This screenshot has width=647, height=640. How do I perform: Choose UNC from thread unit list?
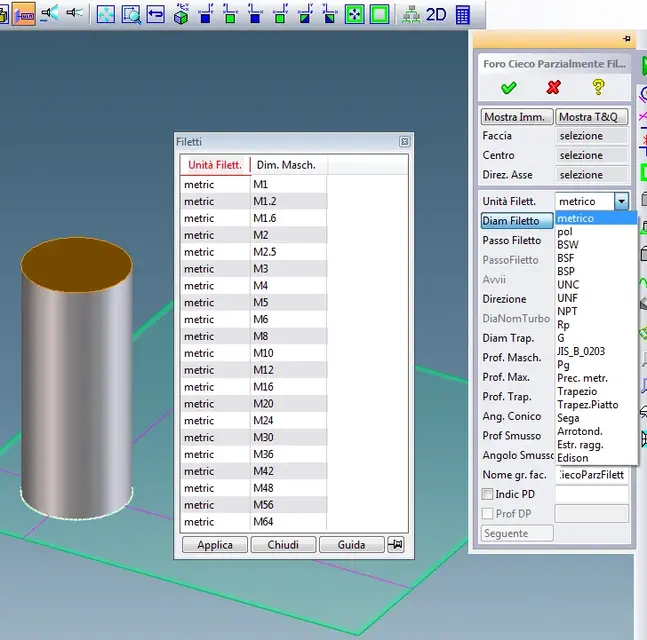click(x=568, y=285)
